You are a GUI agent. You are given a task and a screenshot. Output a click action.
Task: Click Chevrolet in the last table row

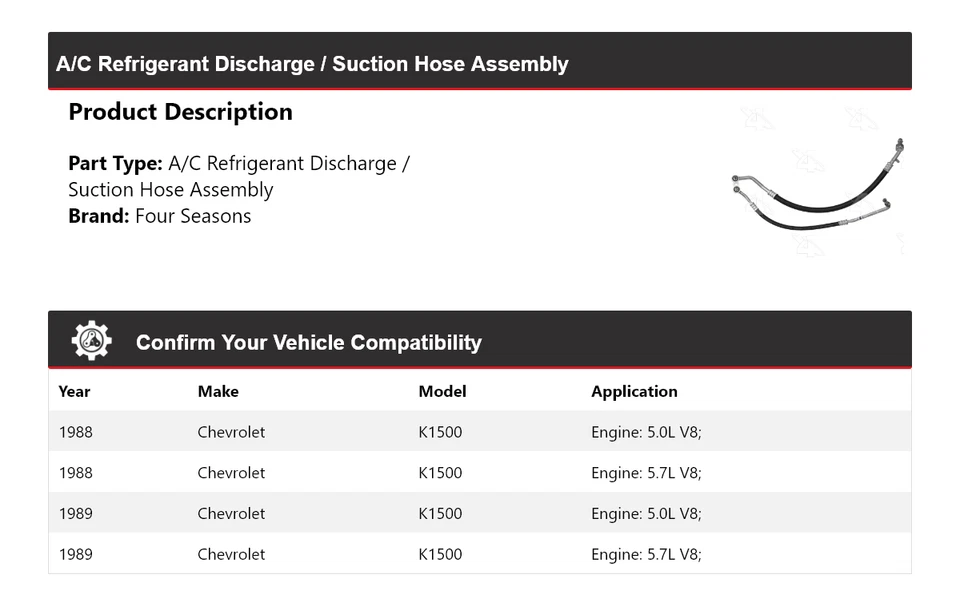231,554
